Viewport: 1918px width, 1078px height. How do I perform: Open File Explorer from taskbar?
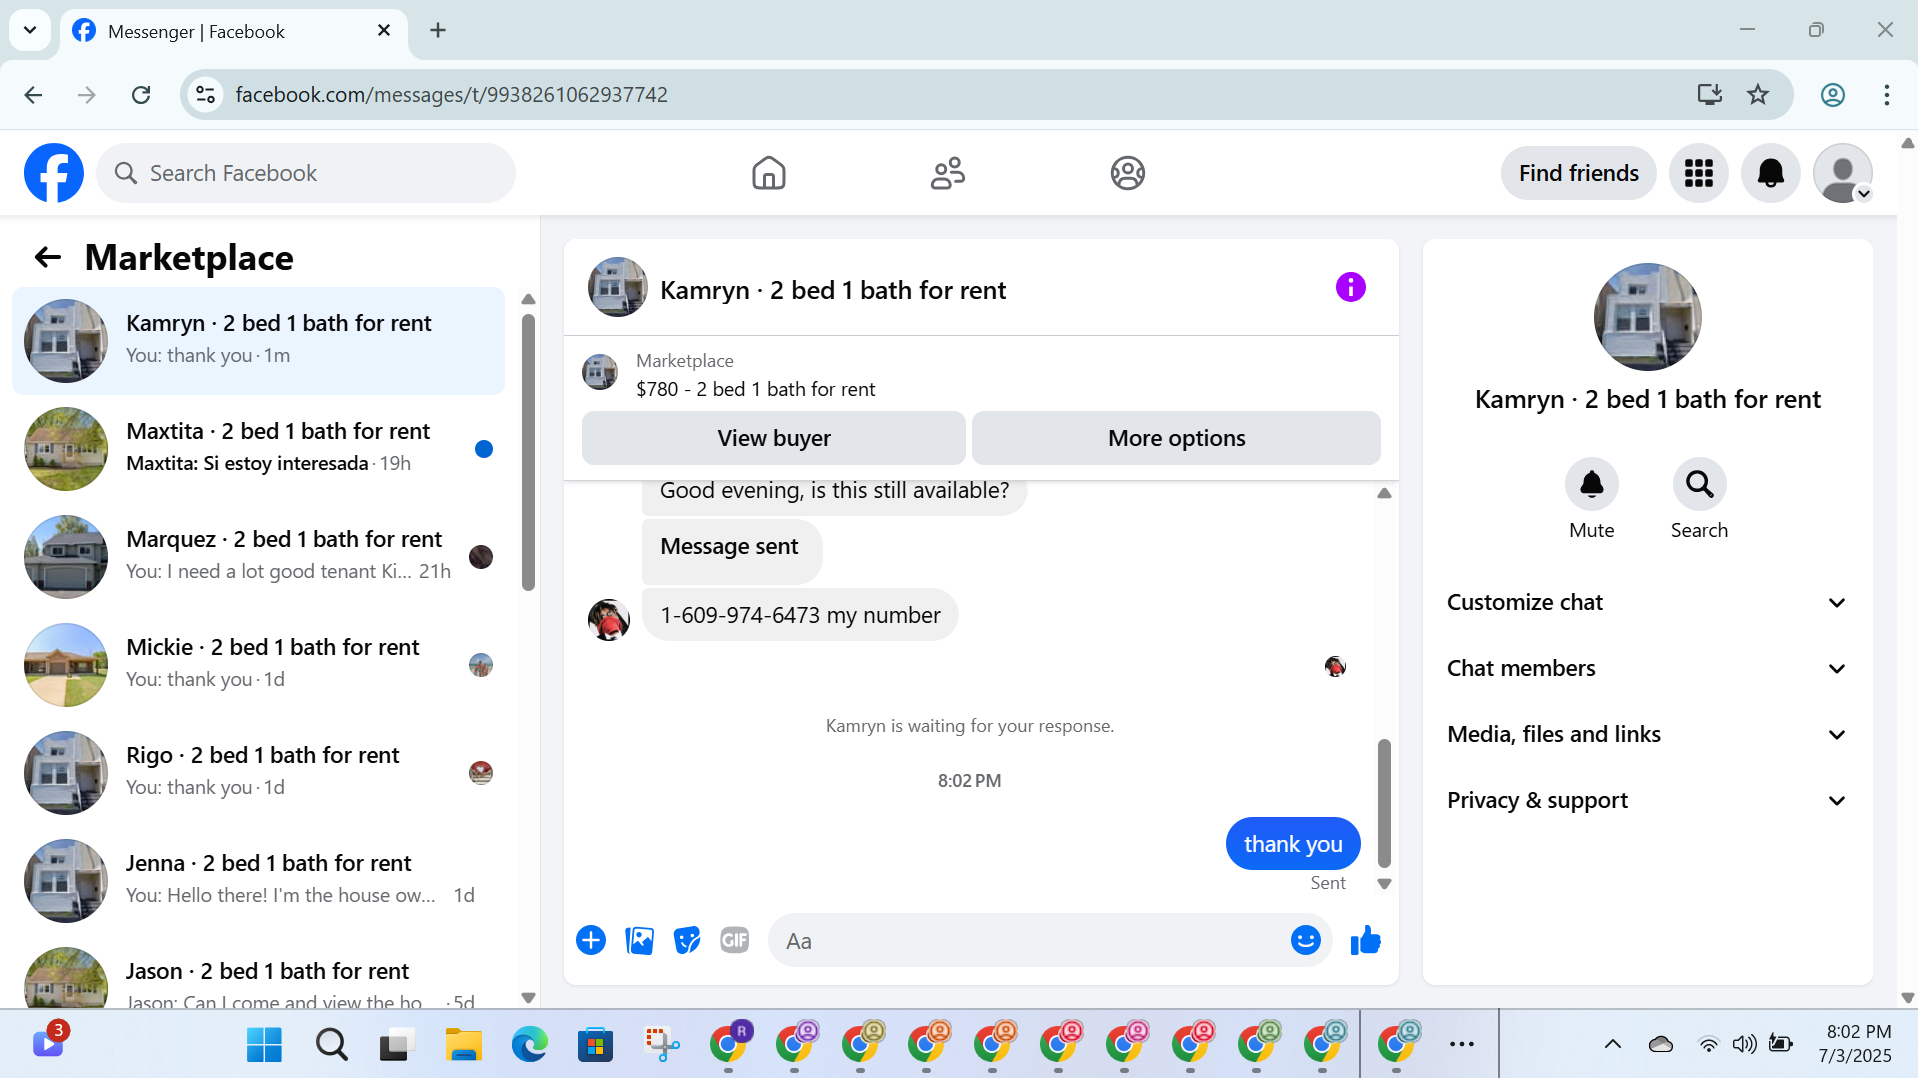tap(463, 1044)
